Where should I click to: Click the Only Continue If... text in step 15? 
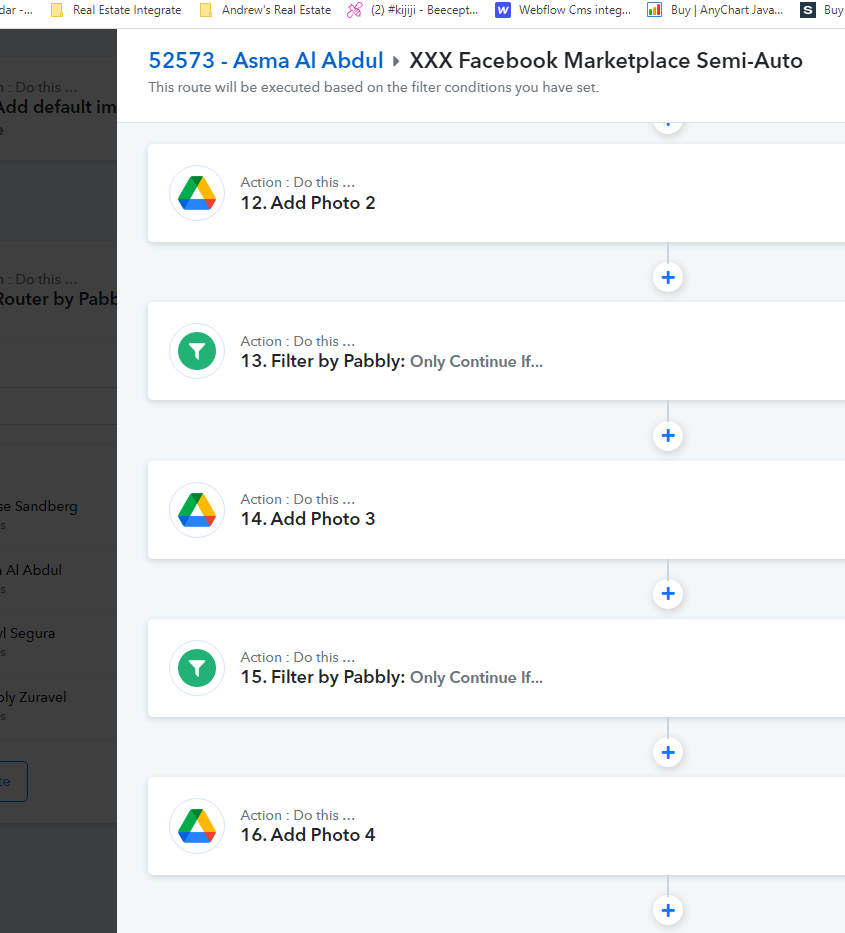[x=476, y=677]
